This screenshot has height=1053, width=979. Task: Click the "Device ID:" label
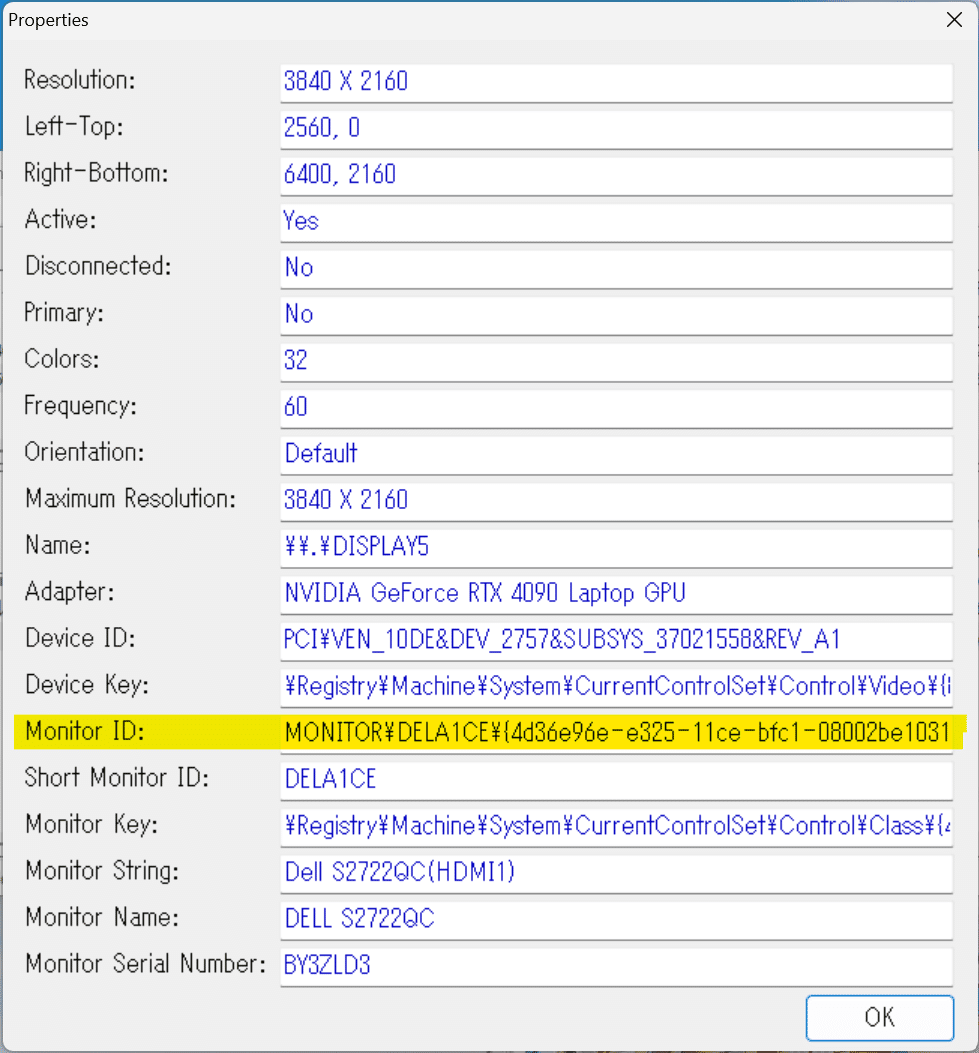point(80,639)
